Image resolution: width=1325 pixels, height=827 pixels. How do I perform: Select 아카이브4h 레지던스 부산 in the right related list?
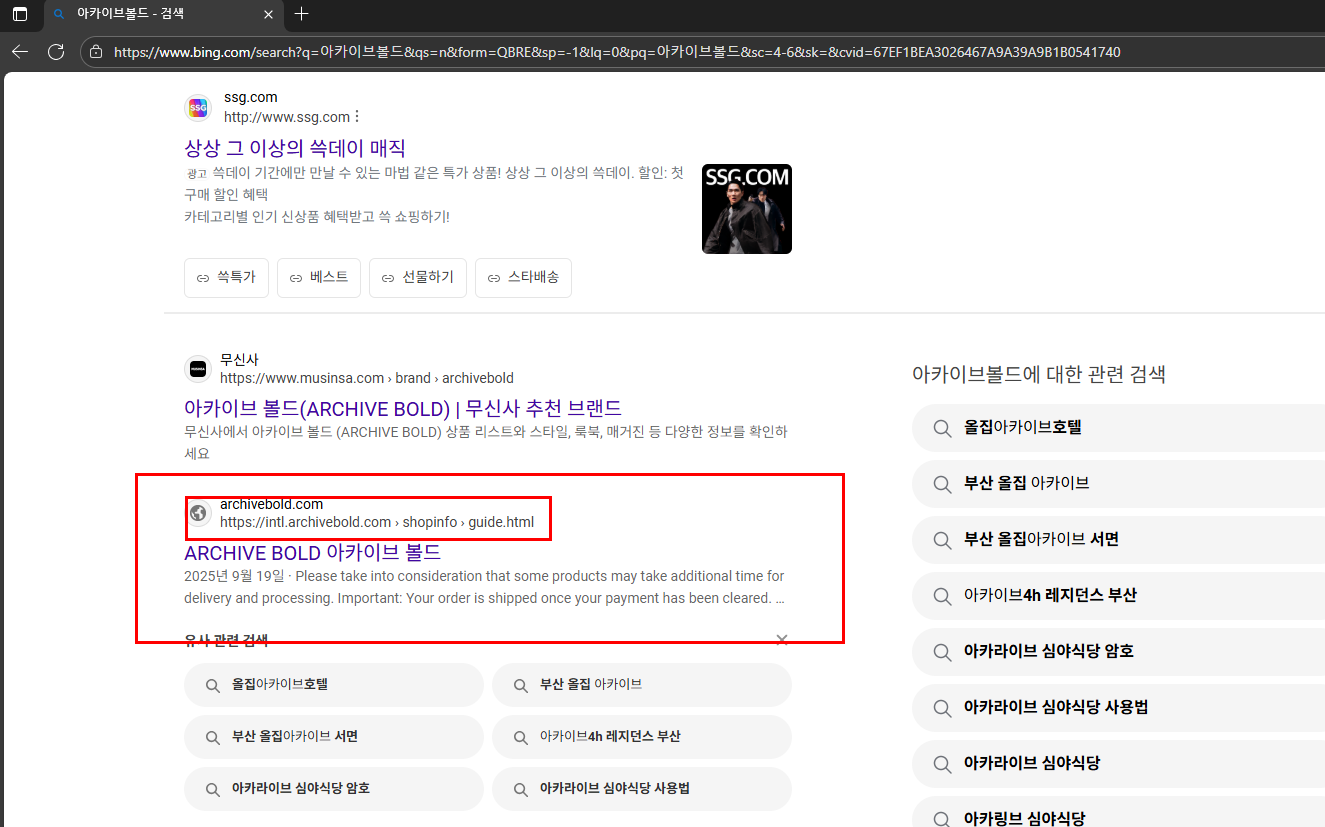click(x=1118, y=595)
